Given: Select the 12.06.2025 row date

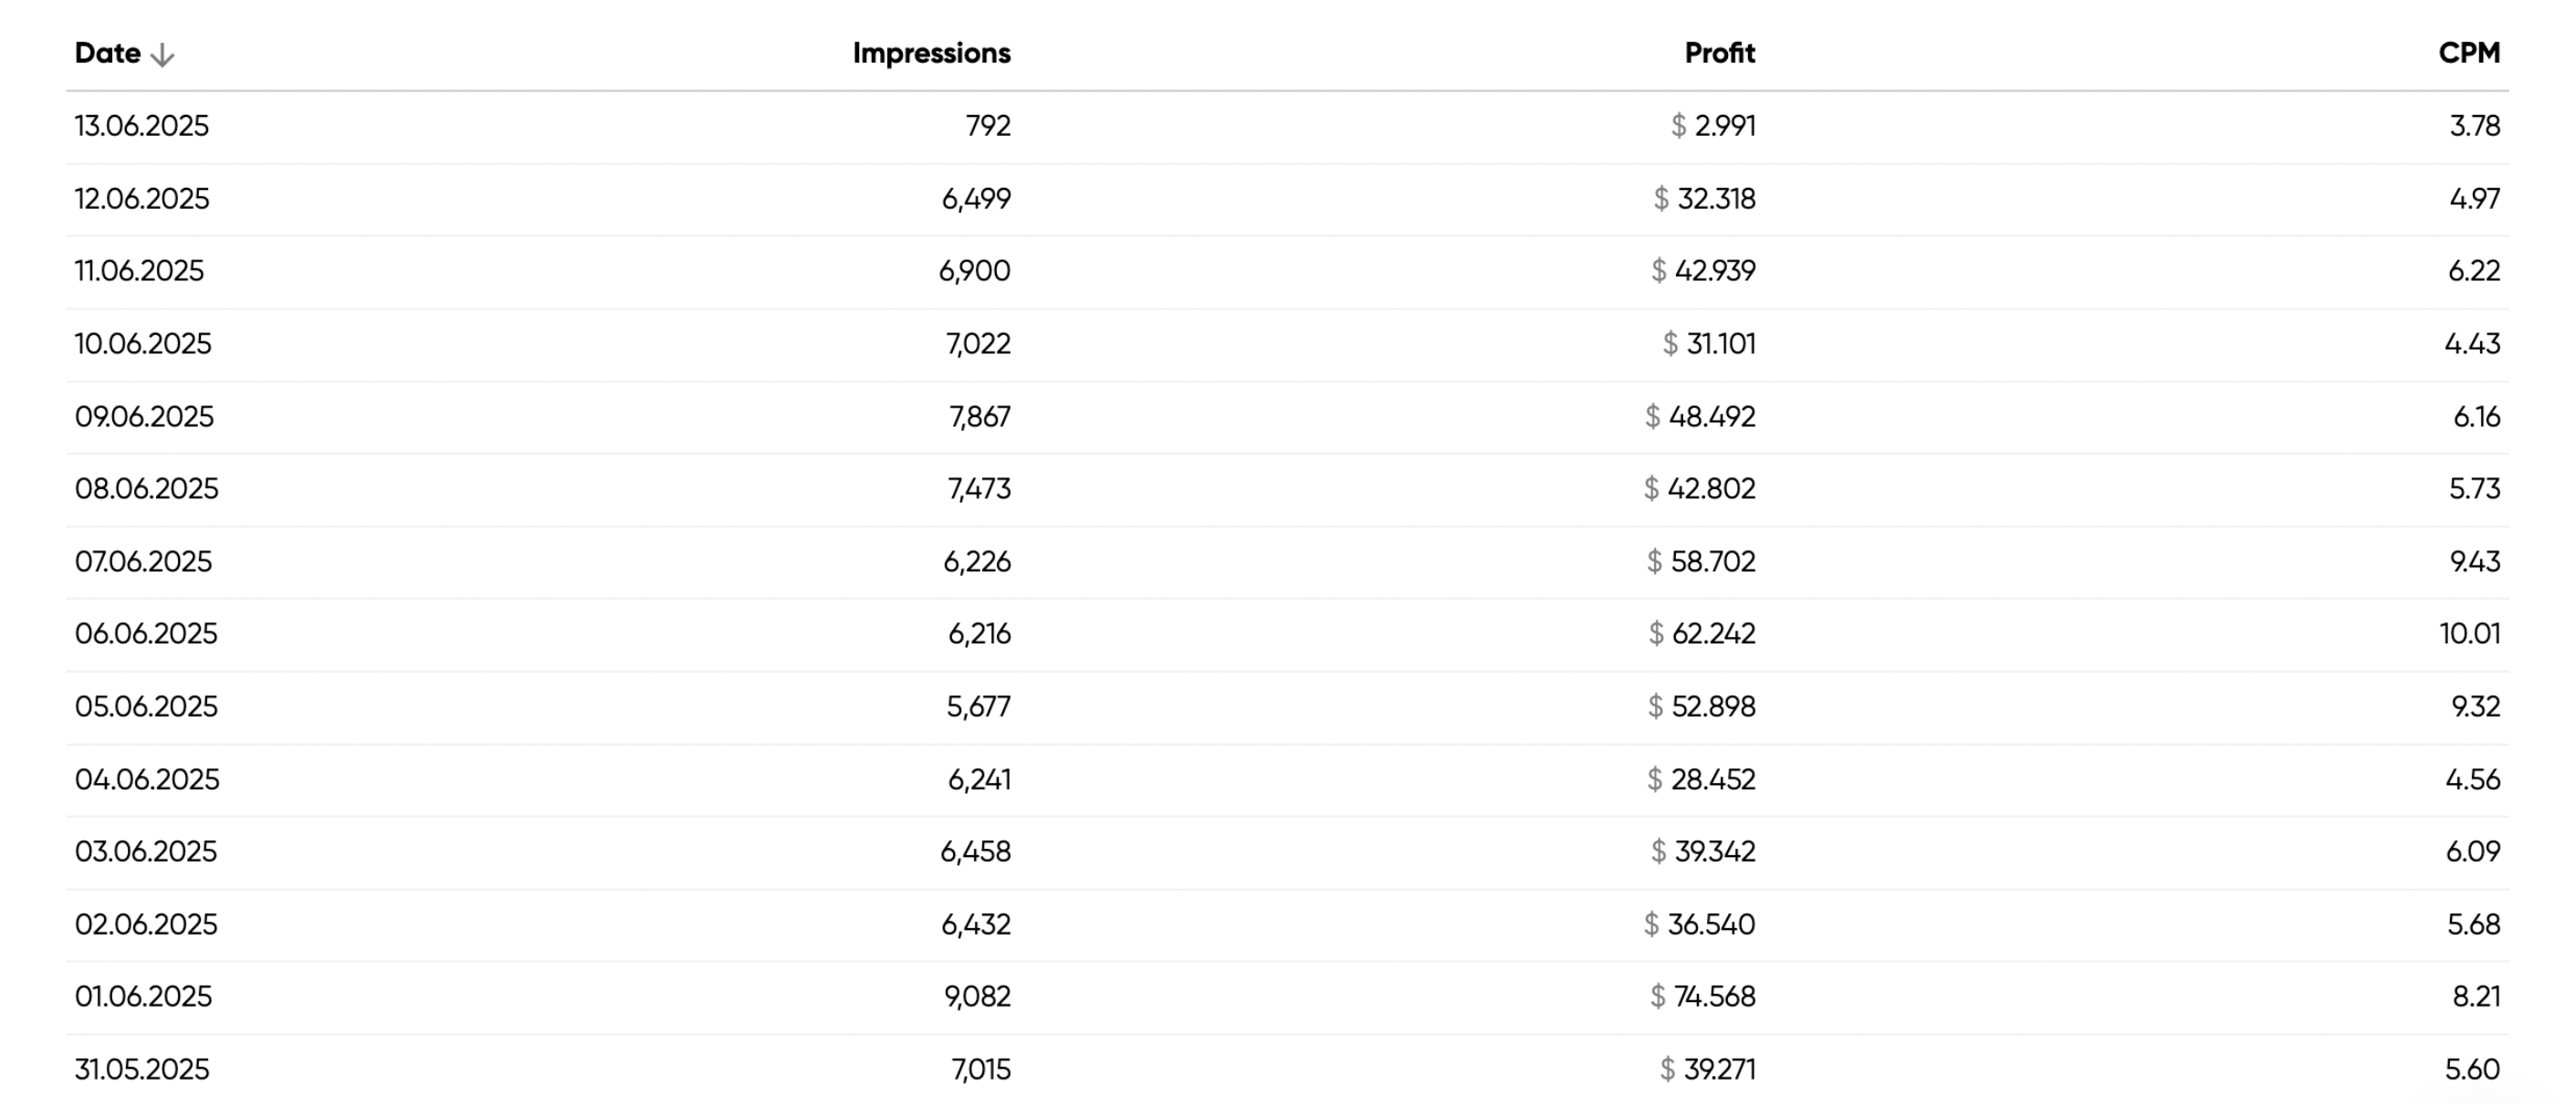Looking at the screenshot, I should 142,199.
